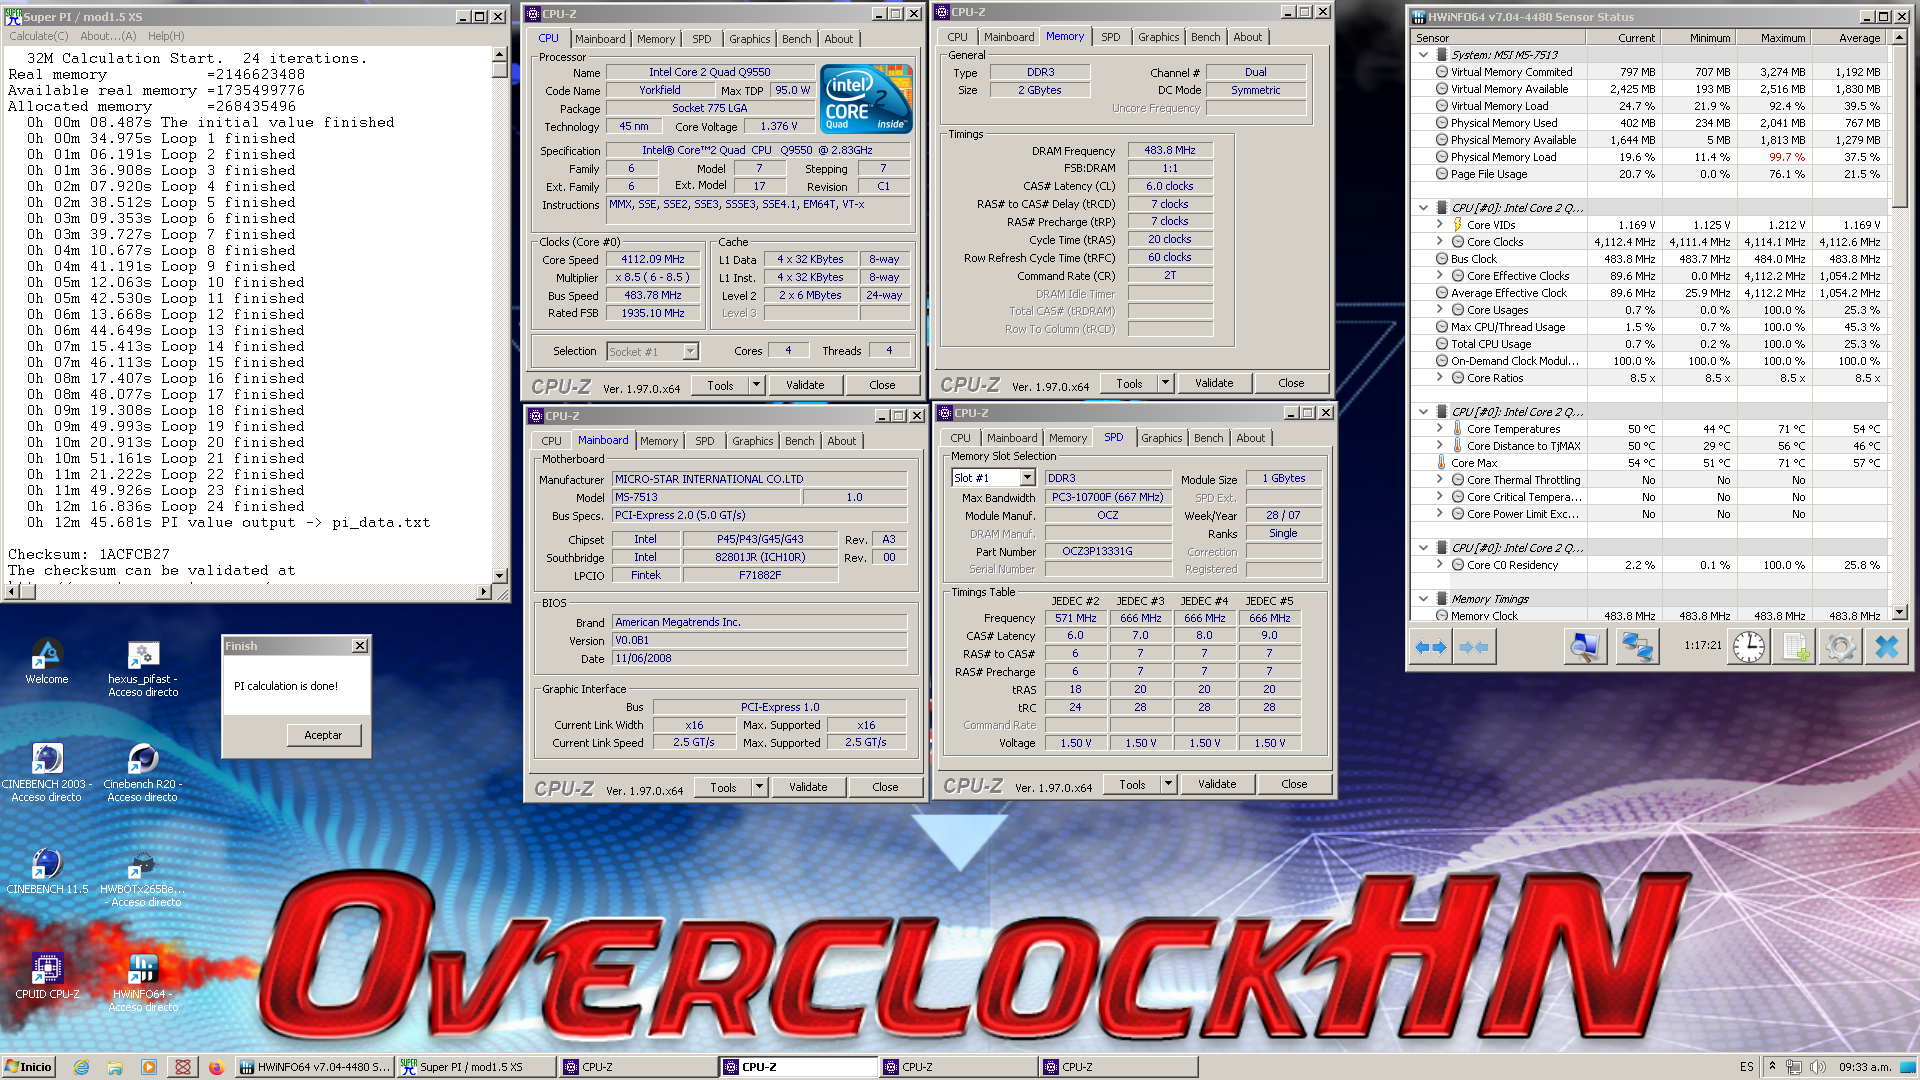Collapse System: MSI MS-7513 sensor group

coord(1423,55)
